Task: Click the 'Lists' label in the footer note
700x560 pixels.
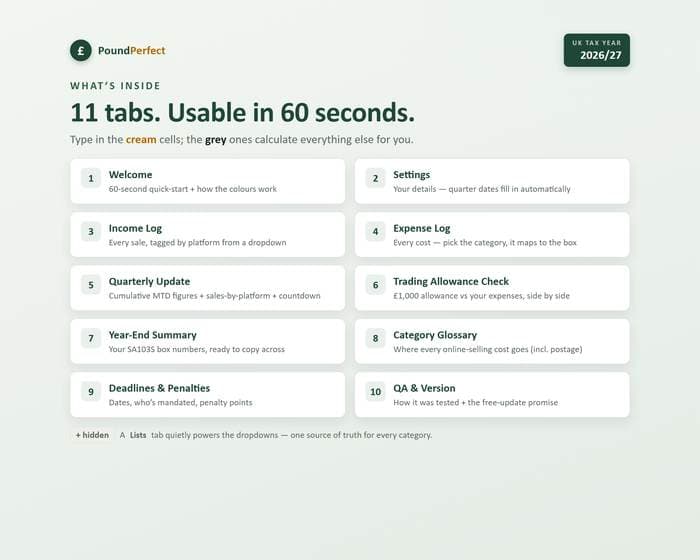Action: [x=138, y=435]
